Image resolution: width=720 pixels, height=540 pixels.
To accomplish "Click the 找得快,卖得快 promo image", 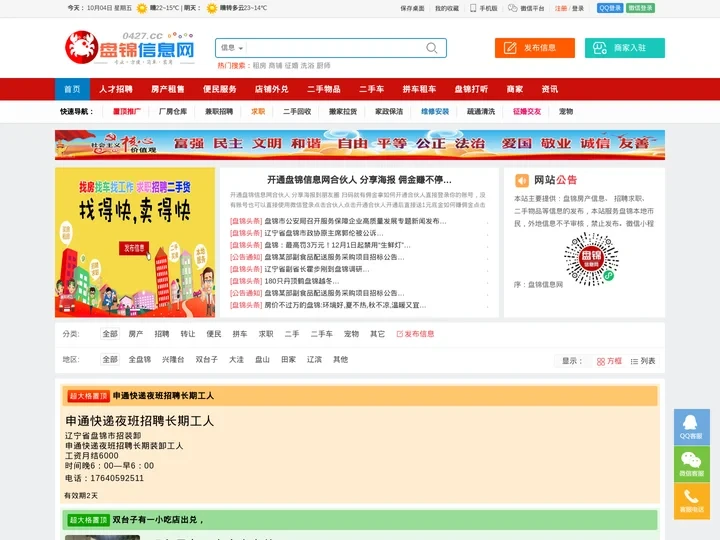I will tap(135, 242).
